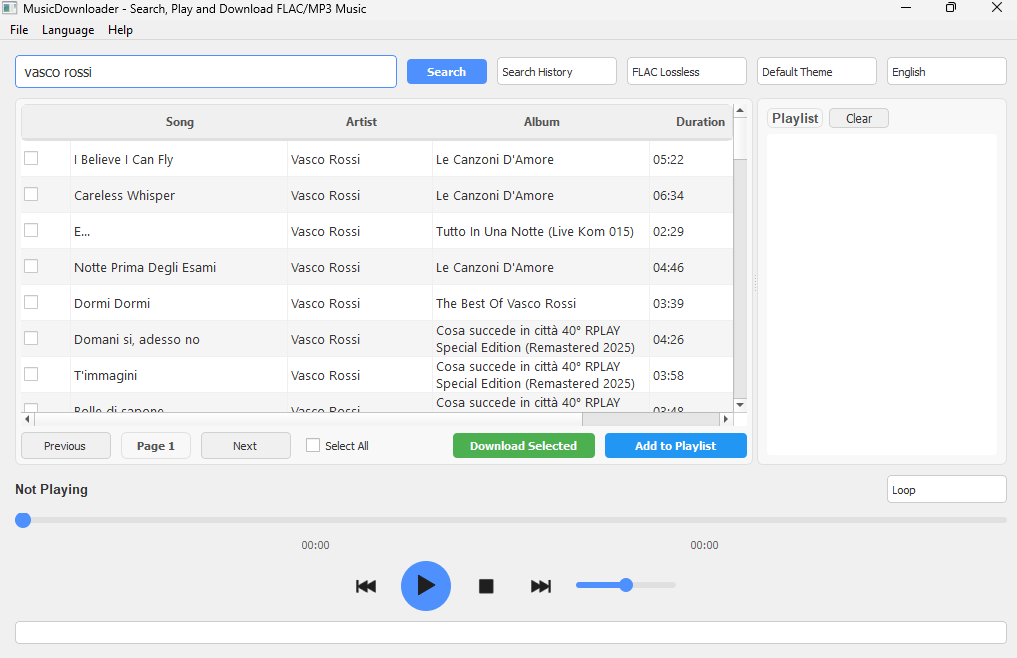Click the left arrow of horizontal scrollbar
1017x658 pixels.
pyautogui.click(x=27, y=419)
